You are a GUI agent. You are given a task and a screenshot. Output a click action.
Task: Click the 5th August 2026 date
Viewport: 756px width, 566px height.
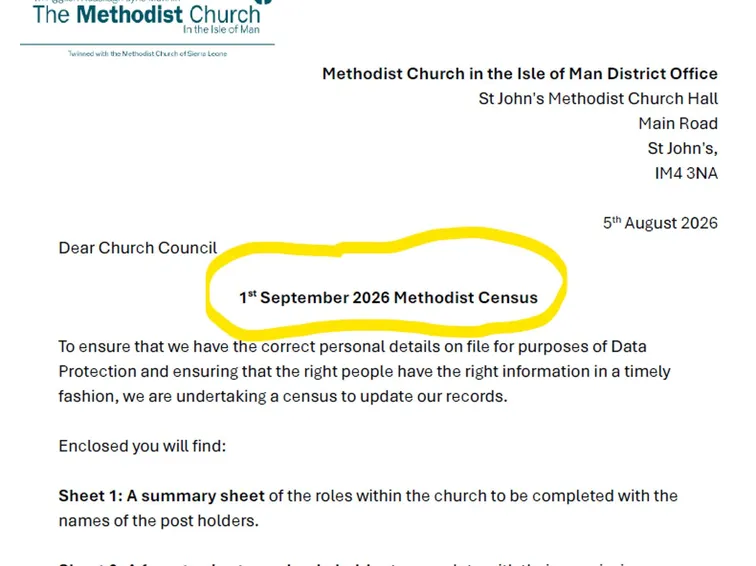[x=660, y=223]
